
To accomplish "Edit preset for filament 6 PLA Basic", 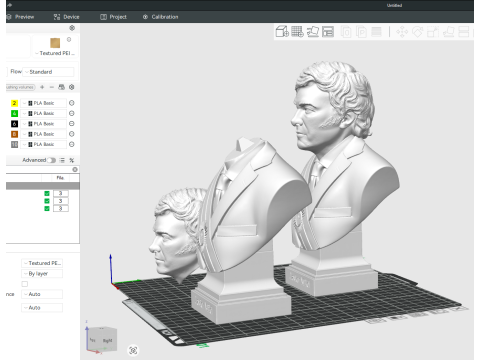I will [x=71, y=124].
